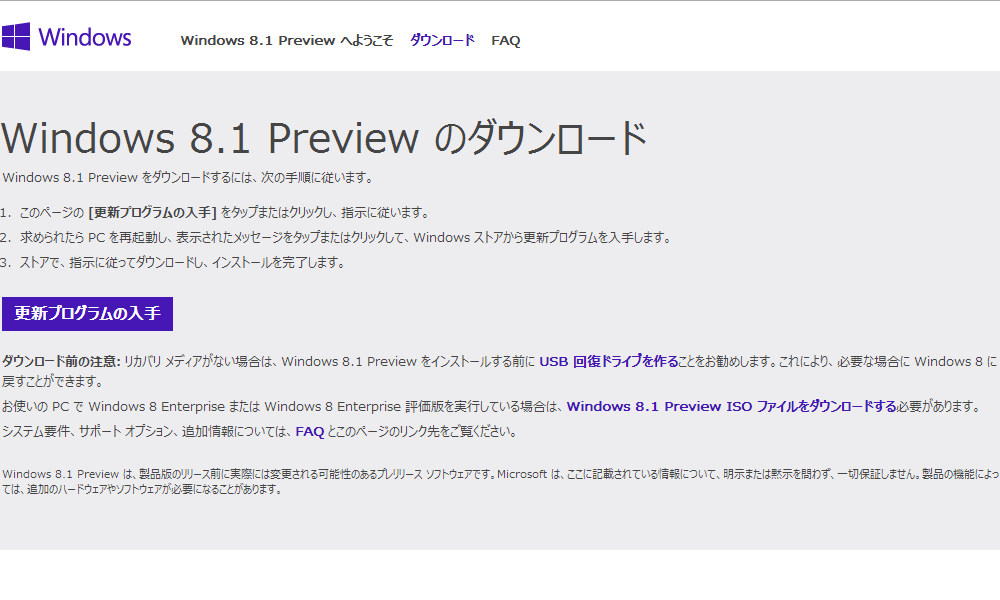This screenshot has width=1000, height=600.
Task: Open the FAQ link in the system requirements sentence
Action: (x=310, y=432)
